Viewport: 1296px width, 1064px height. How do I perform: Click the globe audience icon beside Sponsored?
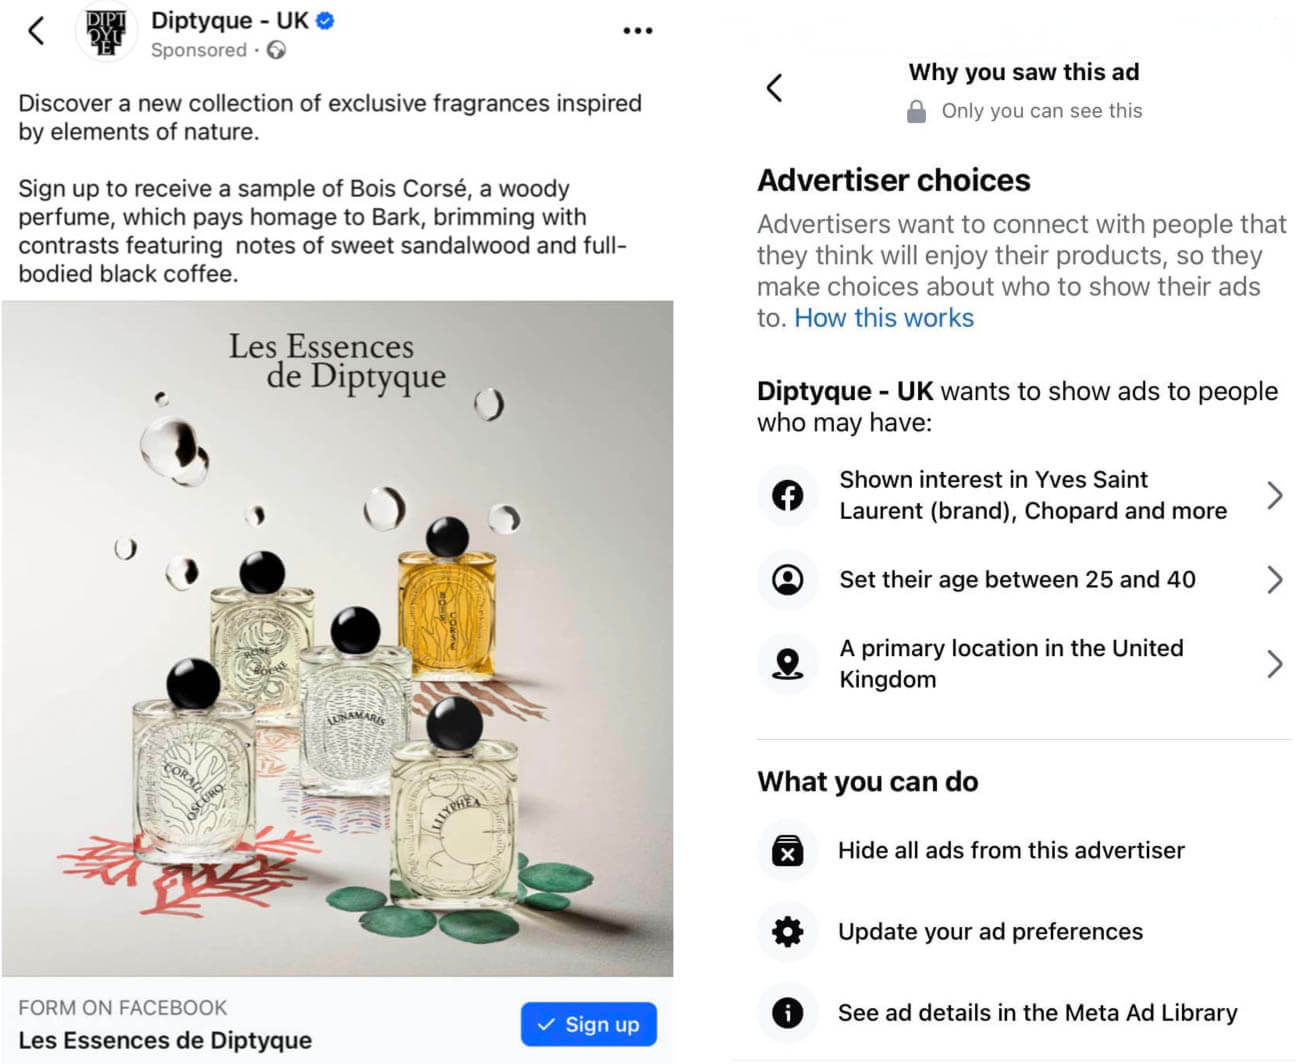click(x=276, y=50)
